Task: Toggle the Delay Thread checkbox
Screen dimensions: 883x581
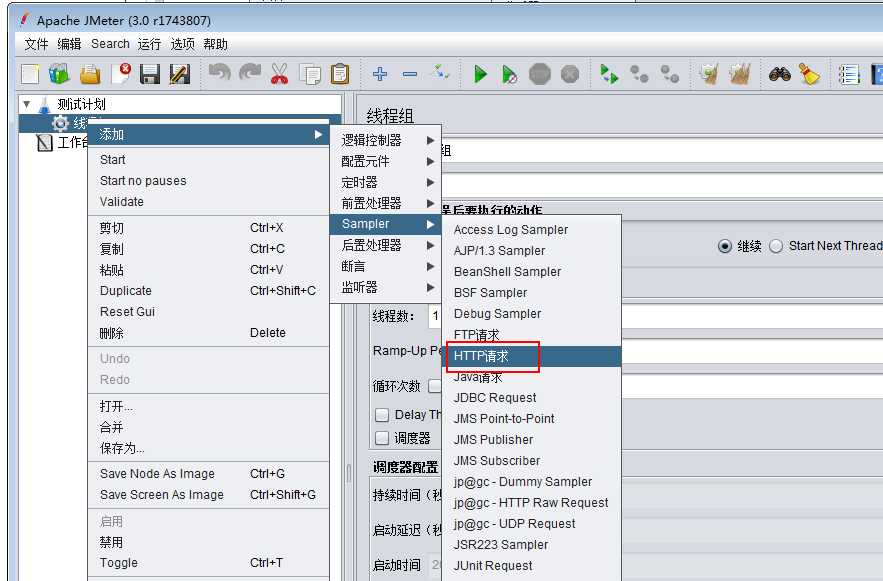Action: 382,415
